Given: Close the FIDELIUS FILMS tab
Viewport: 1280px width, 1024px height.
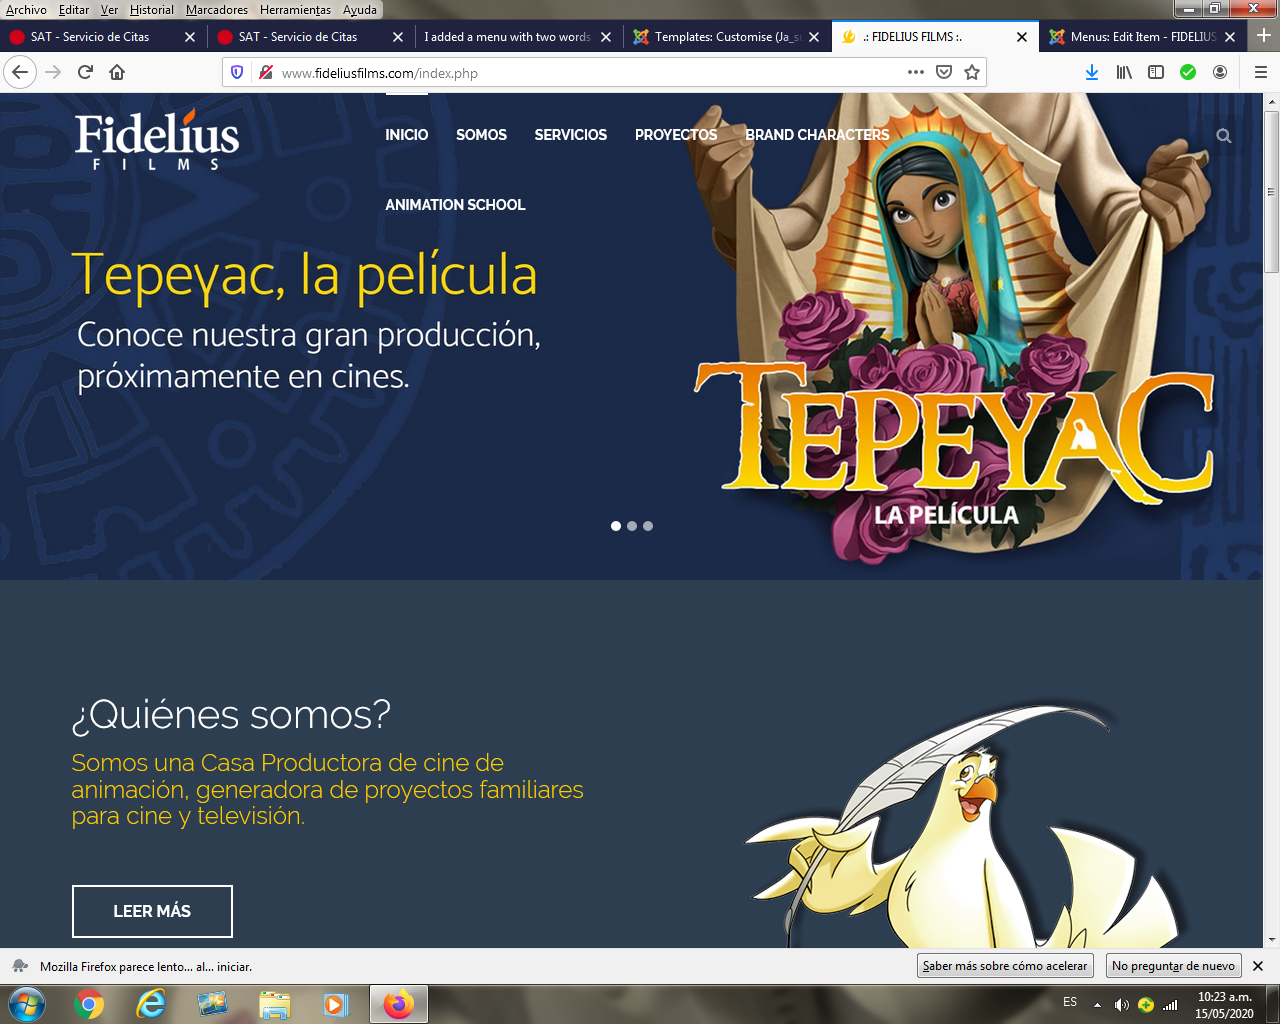Looking at the screenshot, I should click(x=1021, y=37).
